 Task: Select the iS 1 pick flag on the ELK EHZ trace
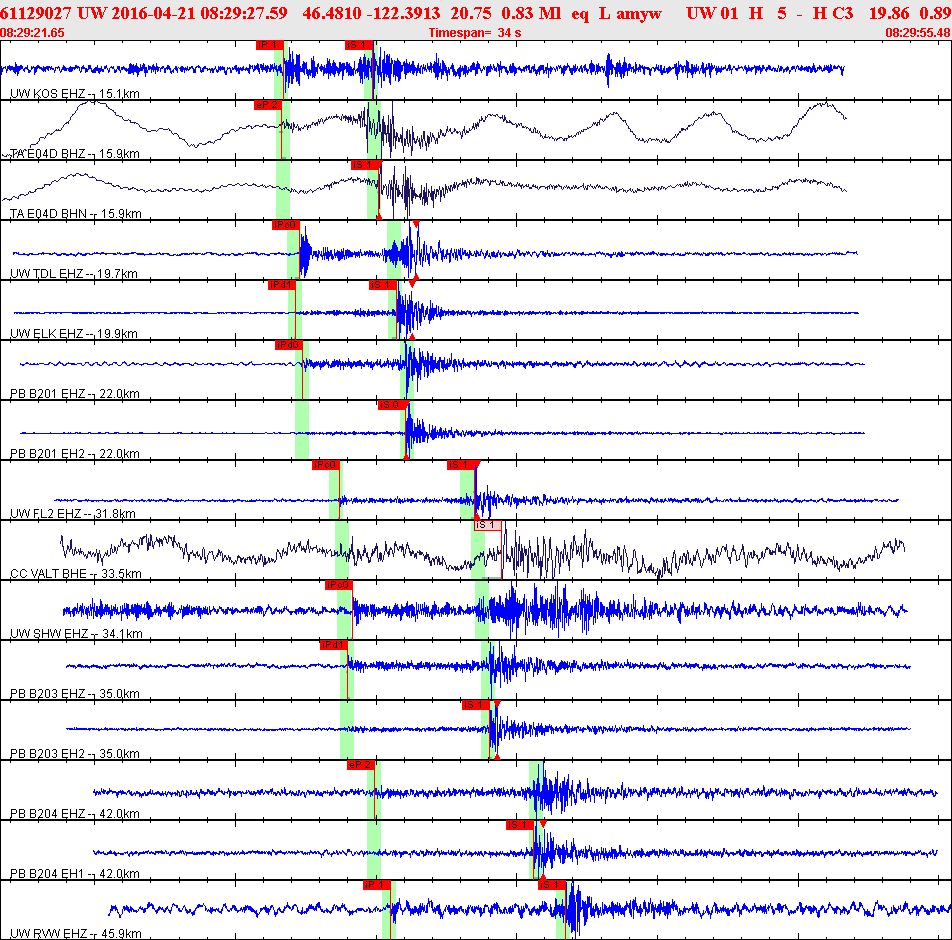[x=383, y=285]
